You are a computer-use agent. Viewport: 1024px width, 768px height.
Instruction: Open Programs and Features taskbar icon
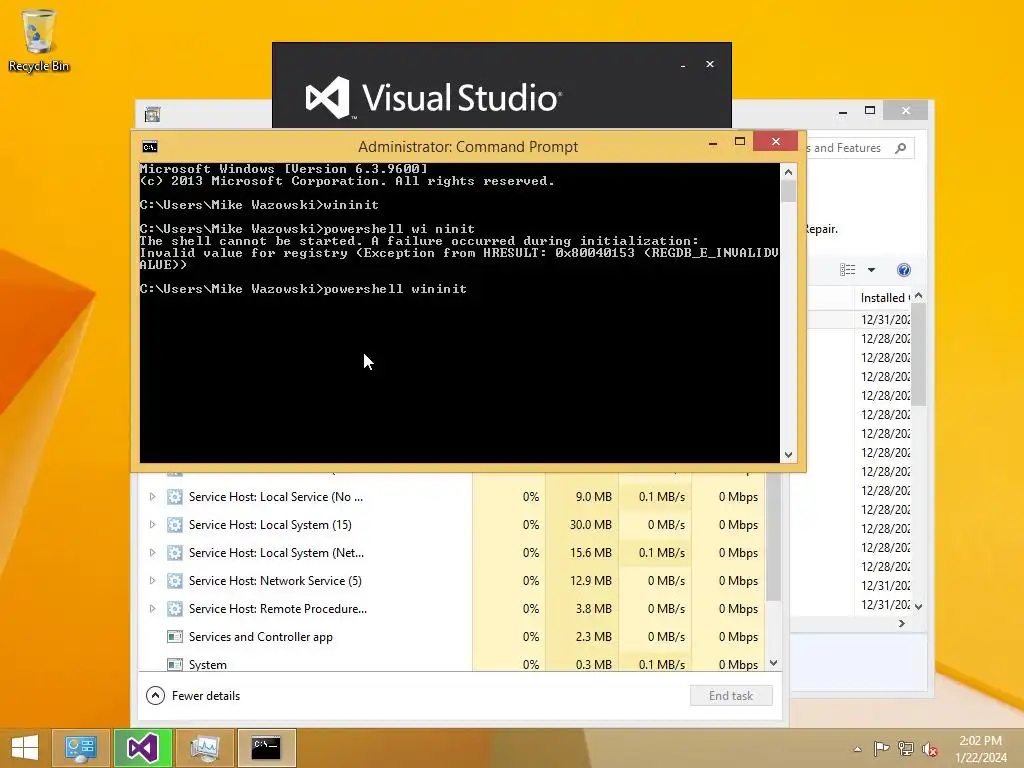pos(80,747)
